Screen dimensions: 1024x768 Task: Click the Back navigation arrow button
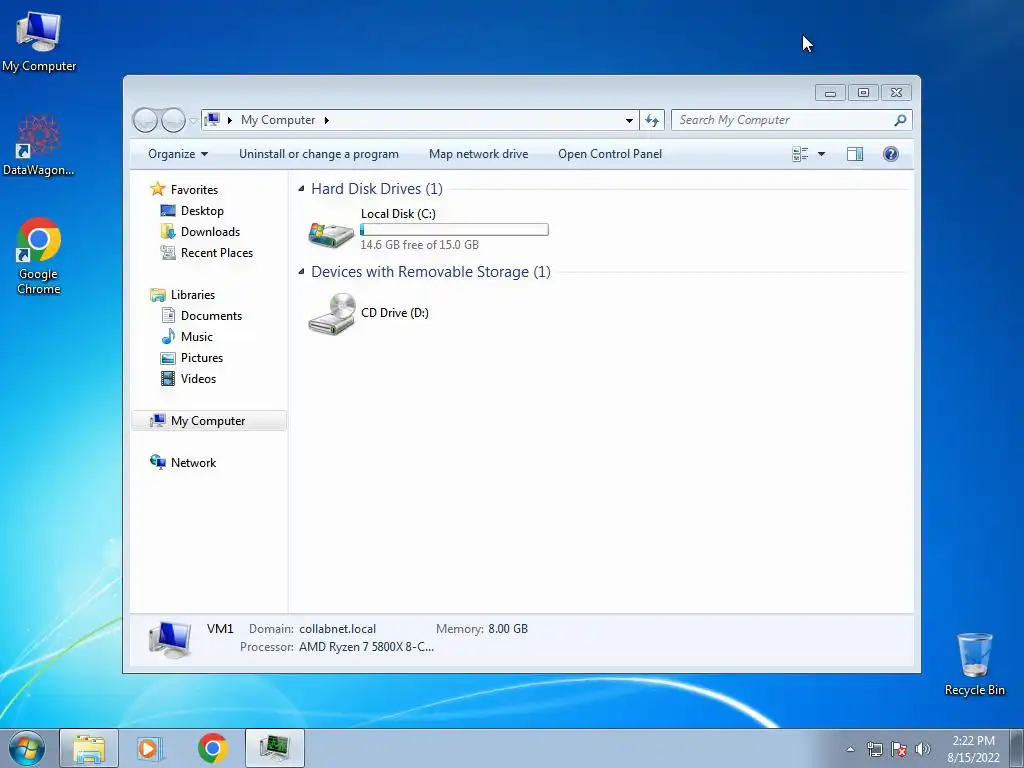[145, 120]
